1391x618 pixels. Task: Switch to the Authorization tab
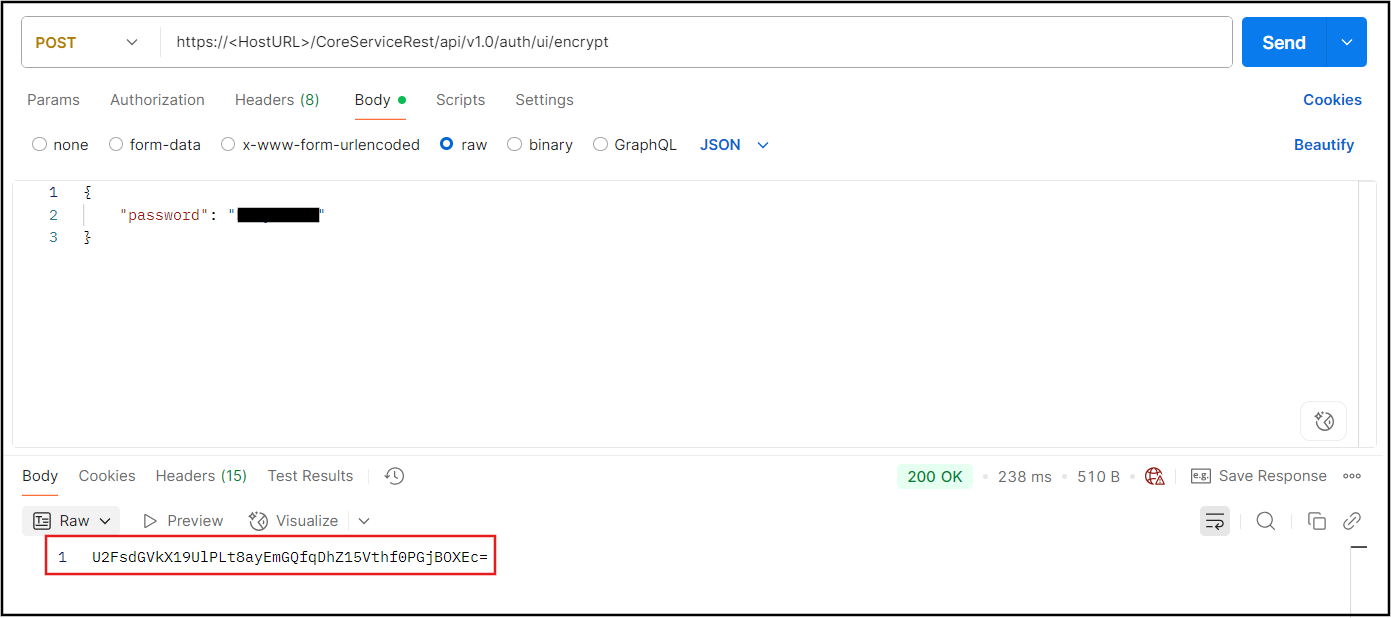[157, 100]
